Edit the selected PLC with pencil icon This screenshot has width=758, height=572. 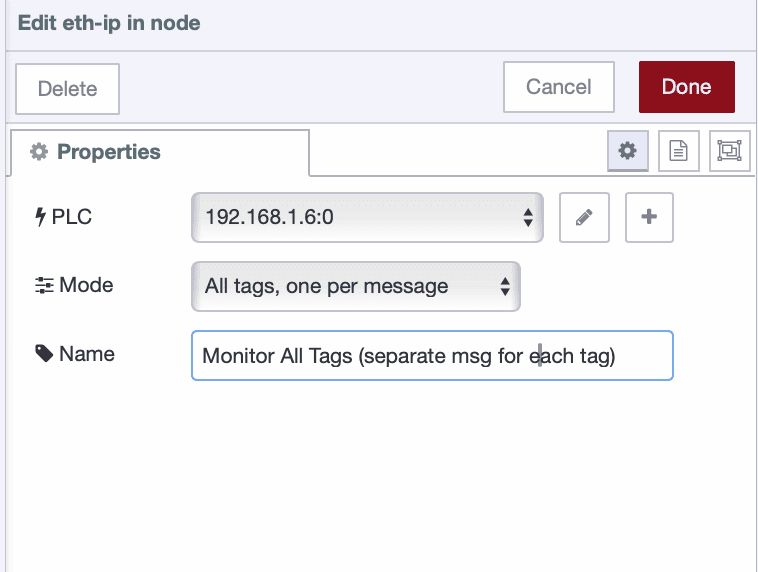tap(585, 217)
